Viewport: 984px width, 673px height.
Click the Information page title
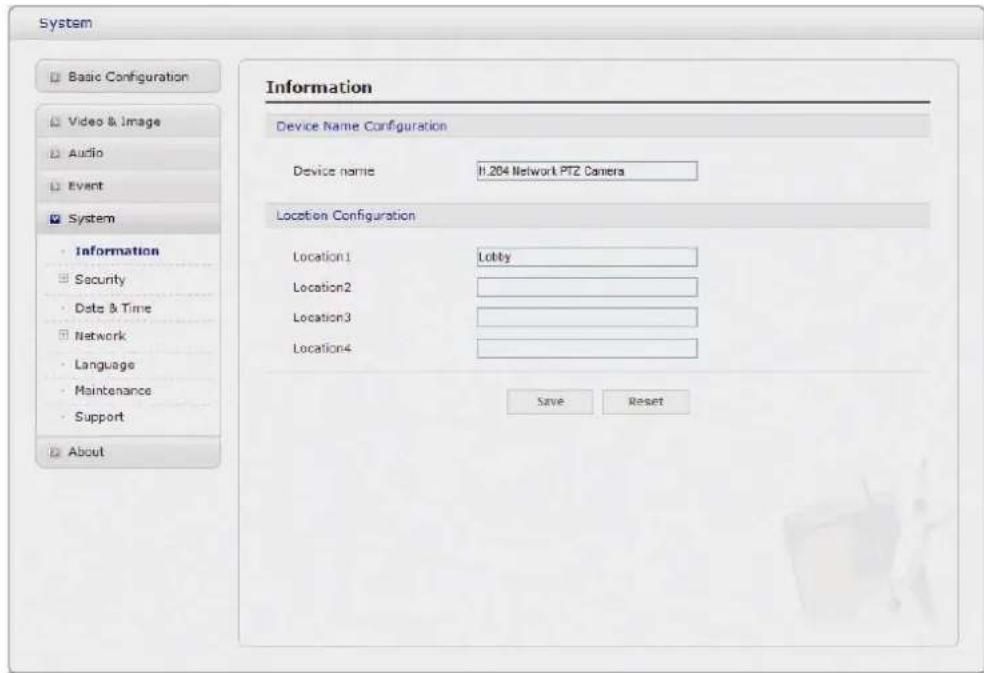[319, 87]
